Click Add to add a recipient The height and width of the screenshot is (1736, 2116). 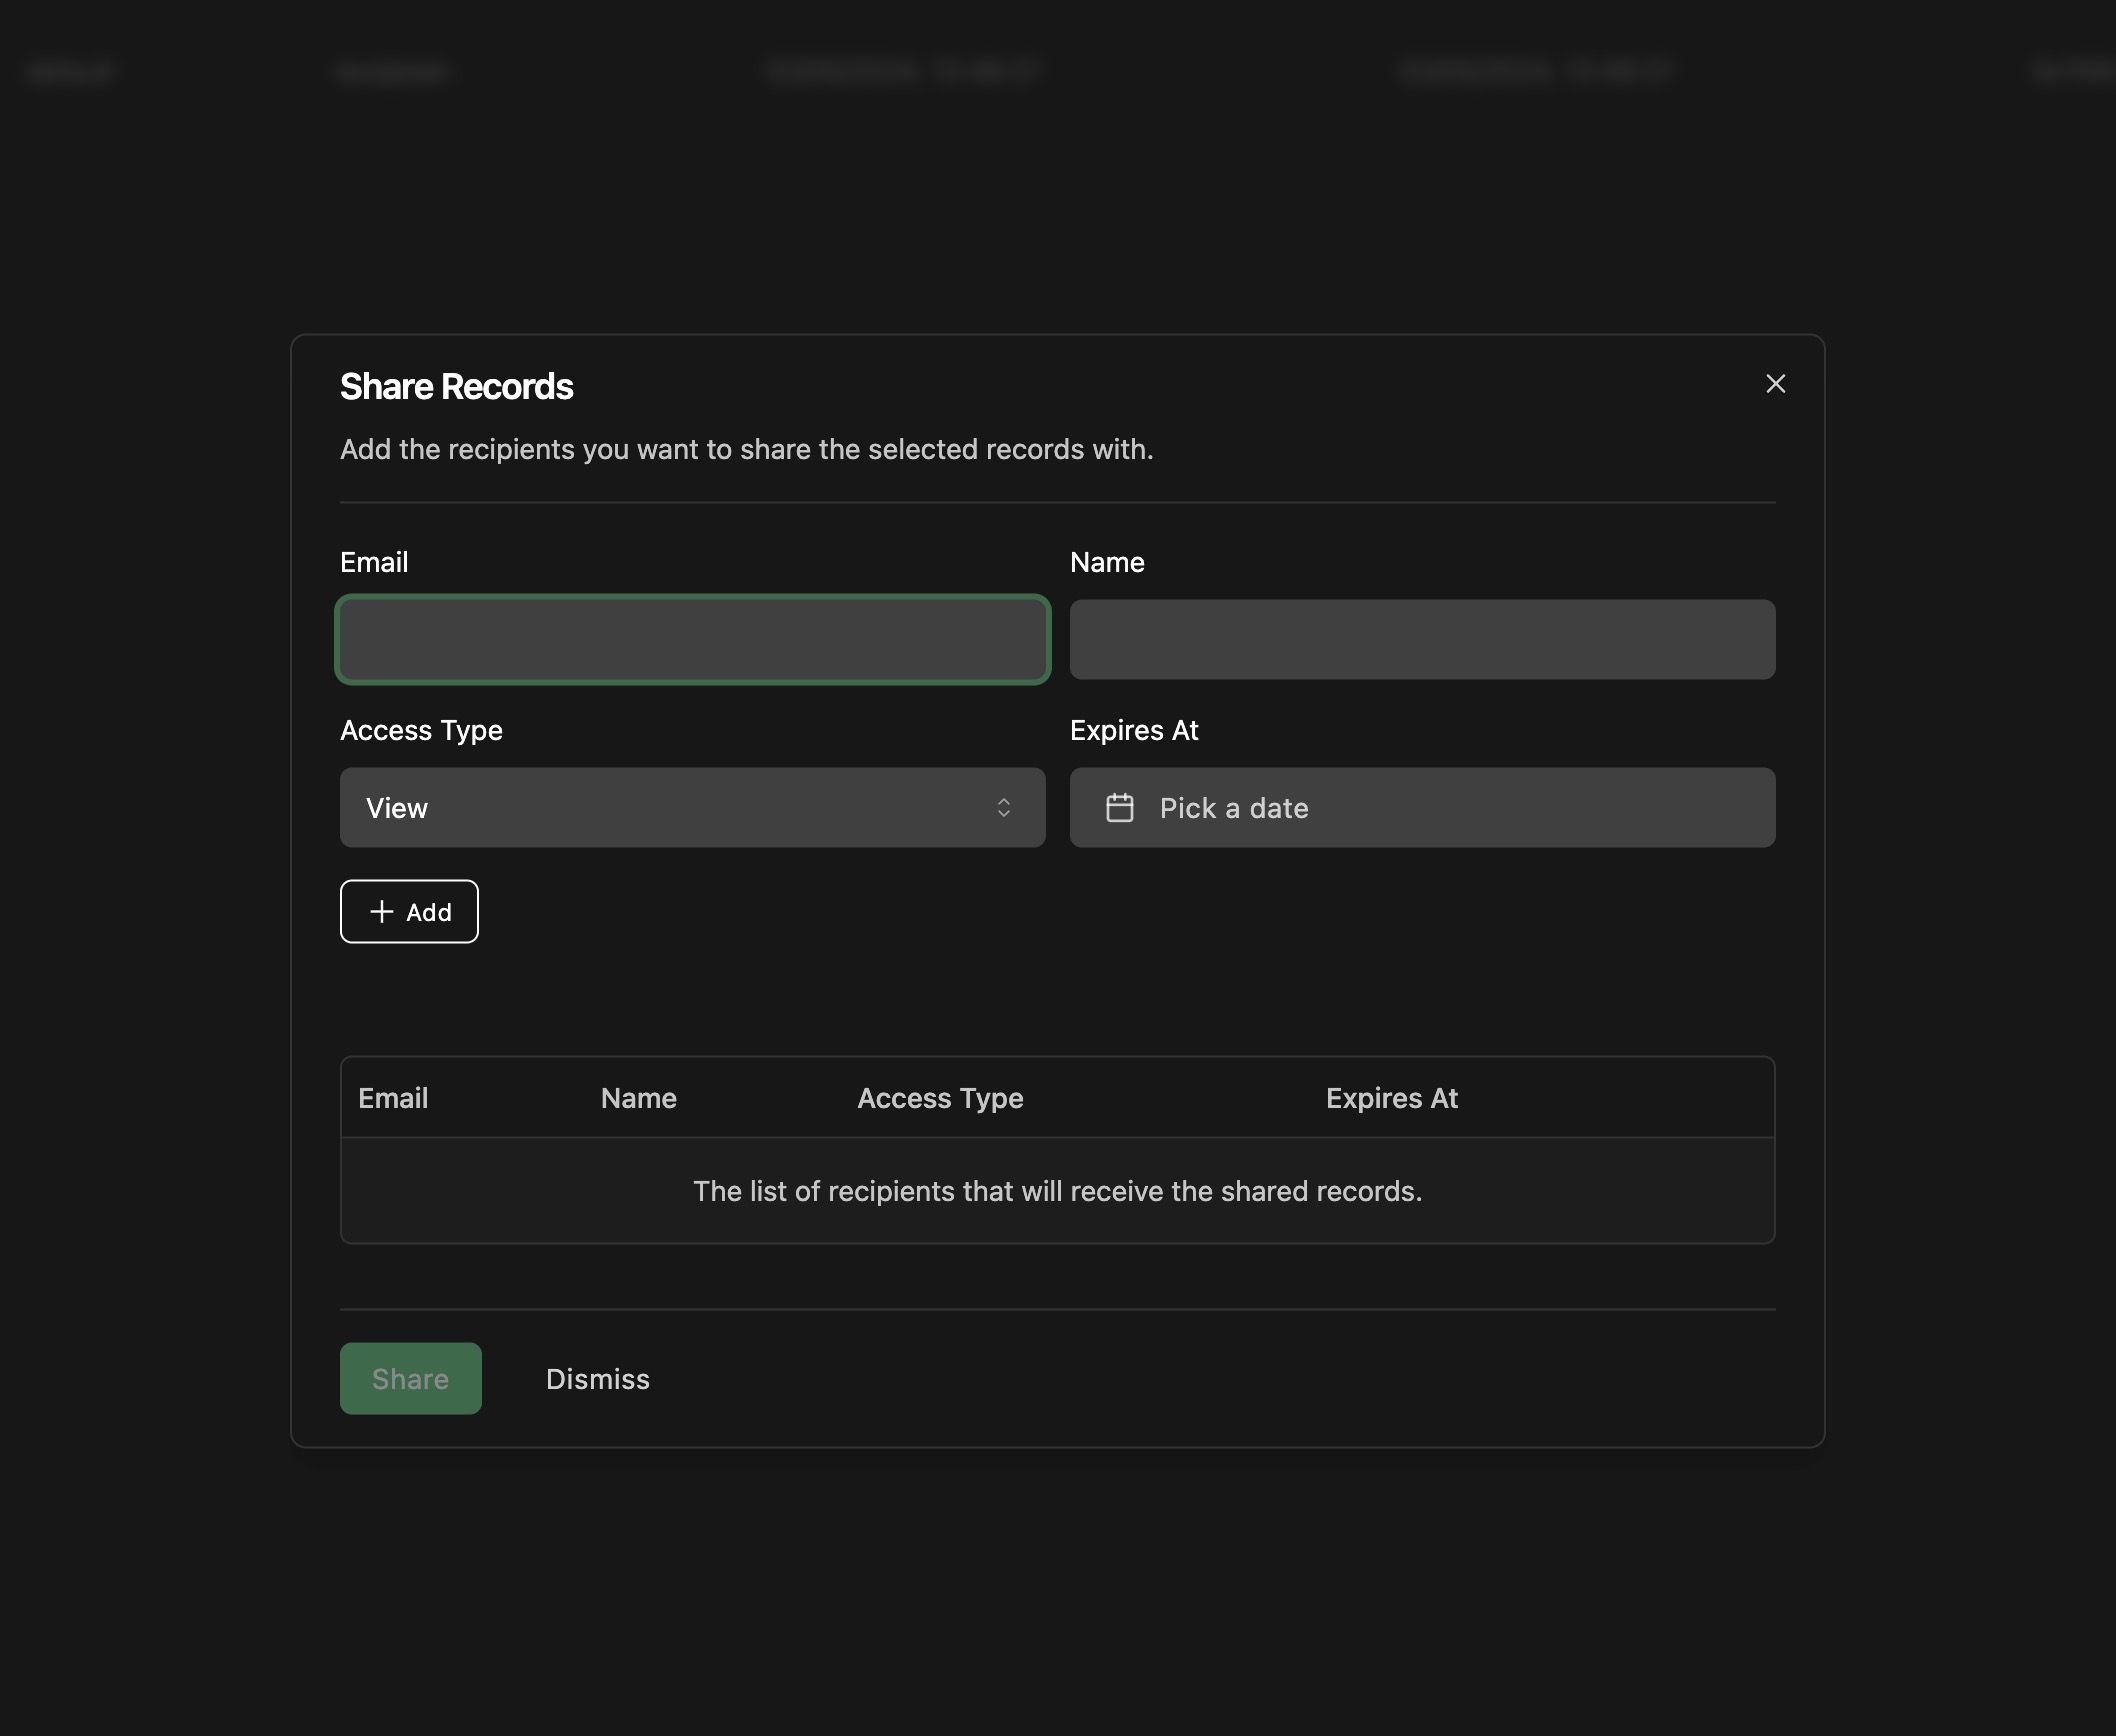(x=408, y=910)
